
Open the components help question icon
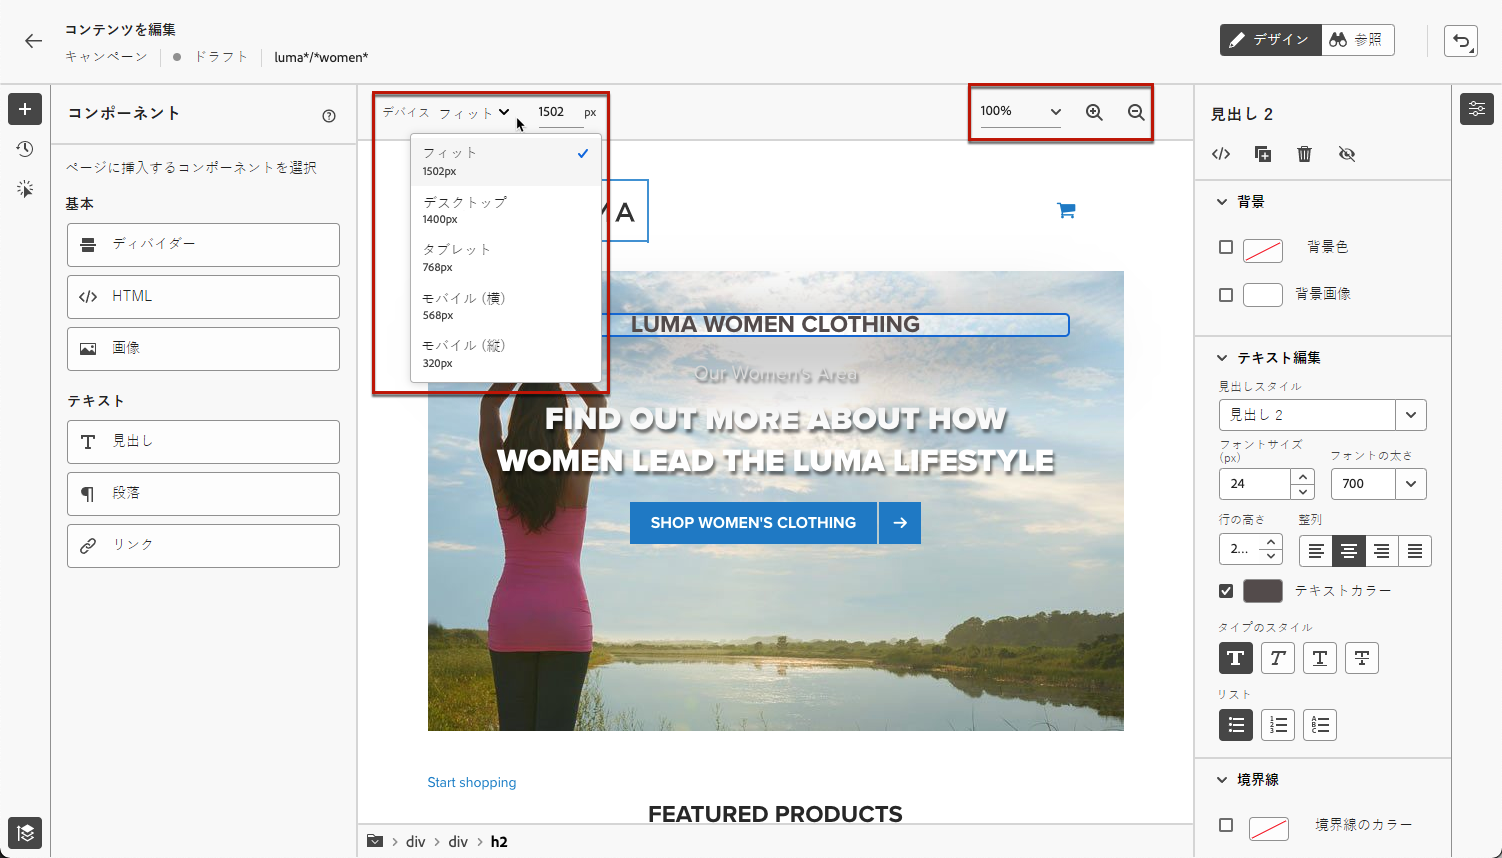329,116
